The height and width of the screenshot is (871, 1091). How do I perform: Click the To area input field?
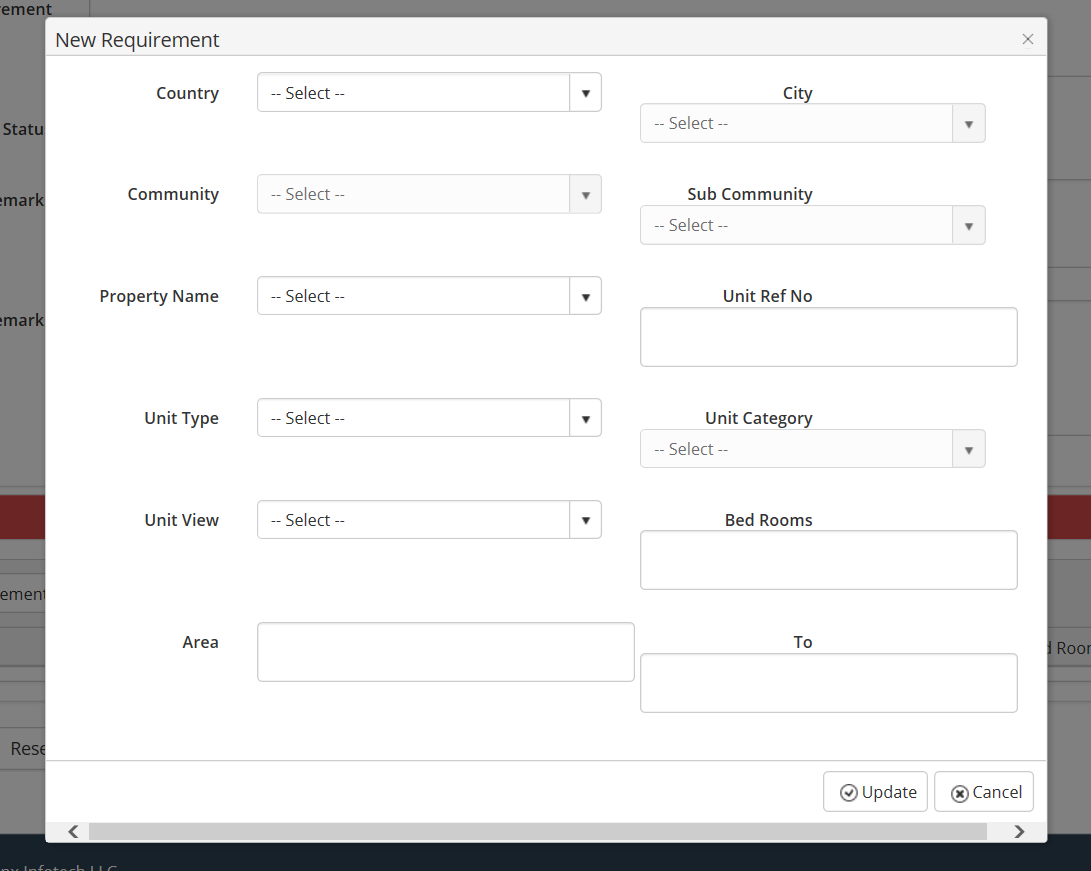point(828,684)
